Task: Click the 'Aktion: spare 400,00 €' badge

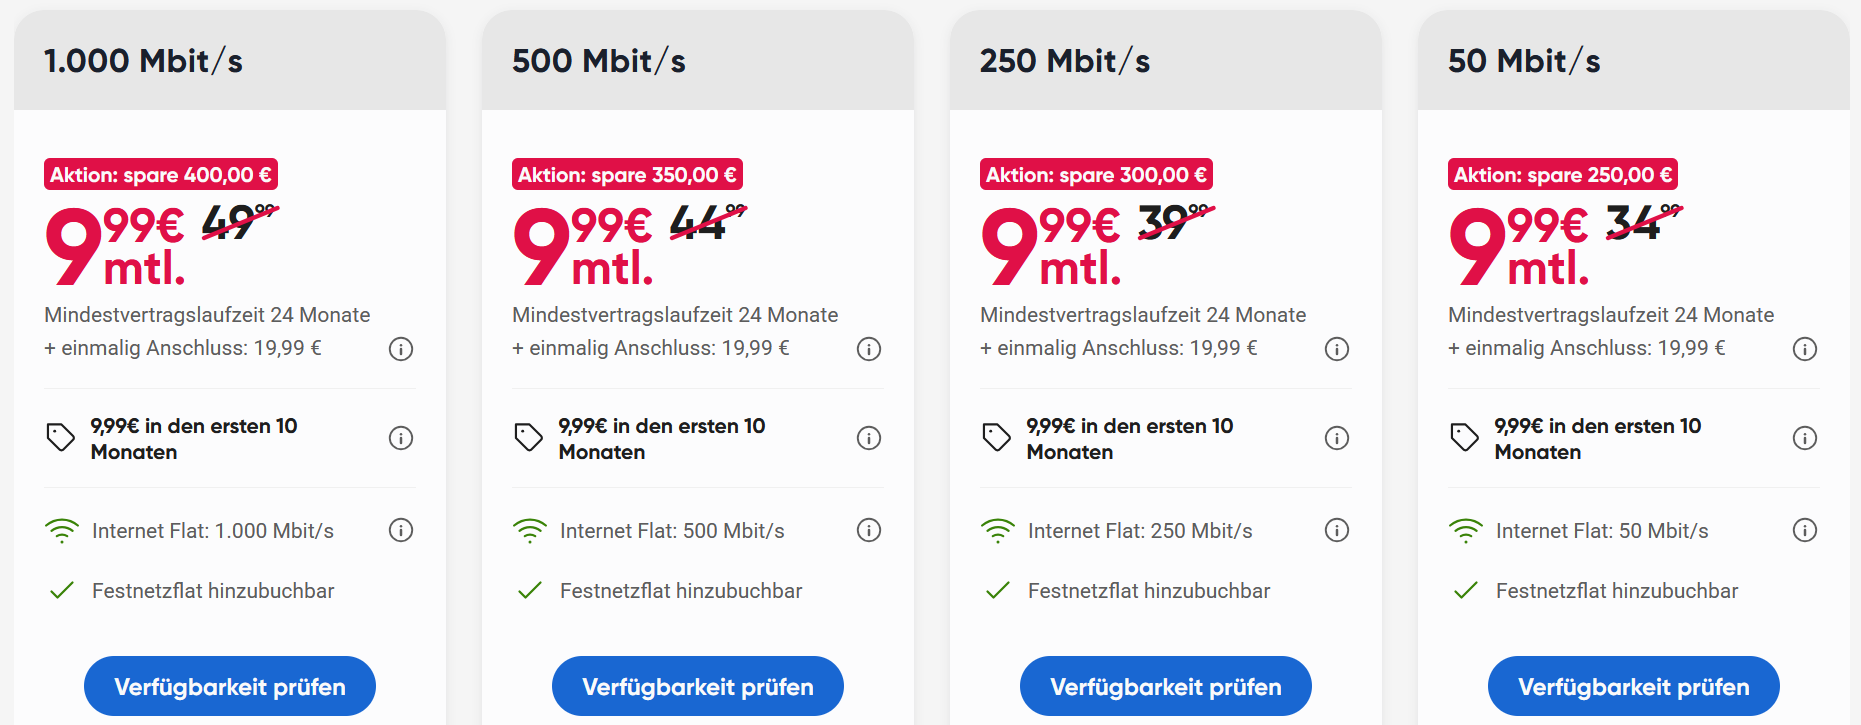Action: [x=161, y=175]
